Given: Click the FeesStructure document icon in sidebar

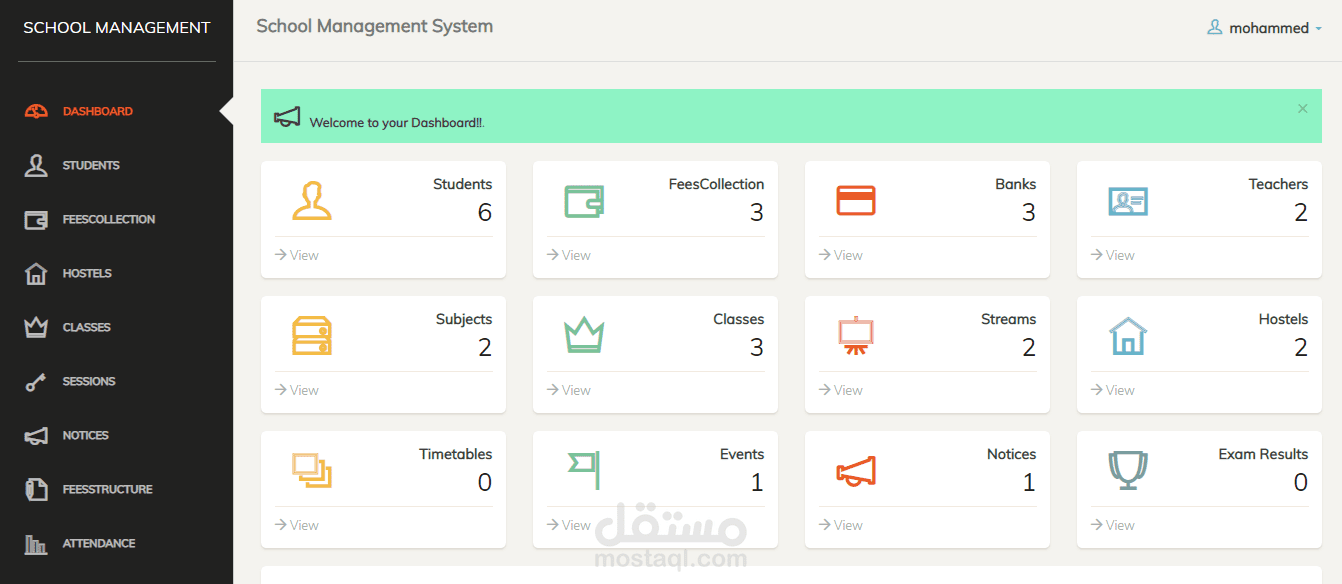Looking at the screenshot, I should point(36,489).
